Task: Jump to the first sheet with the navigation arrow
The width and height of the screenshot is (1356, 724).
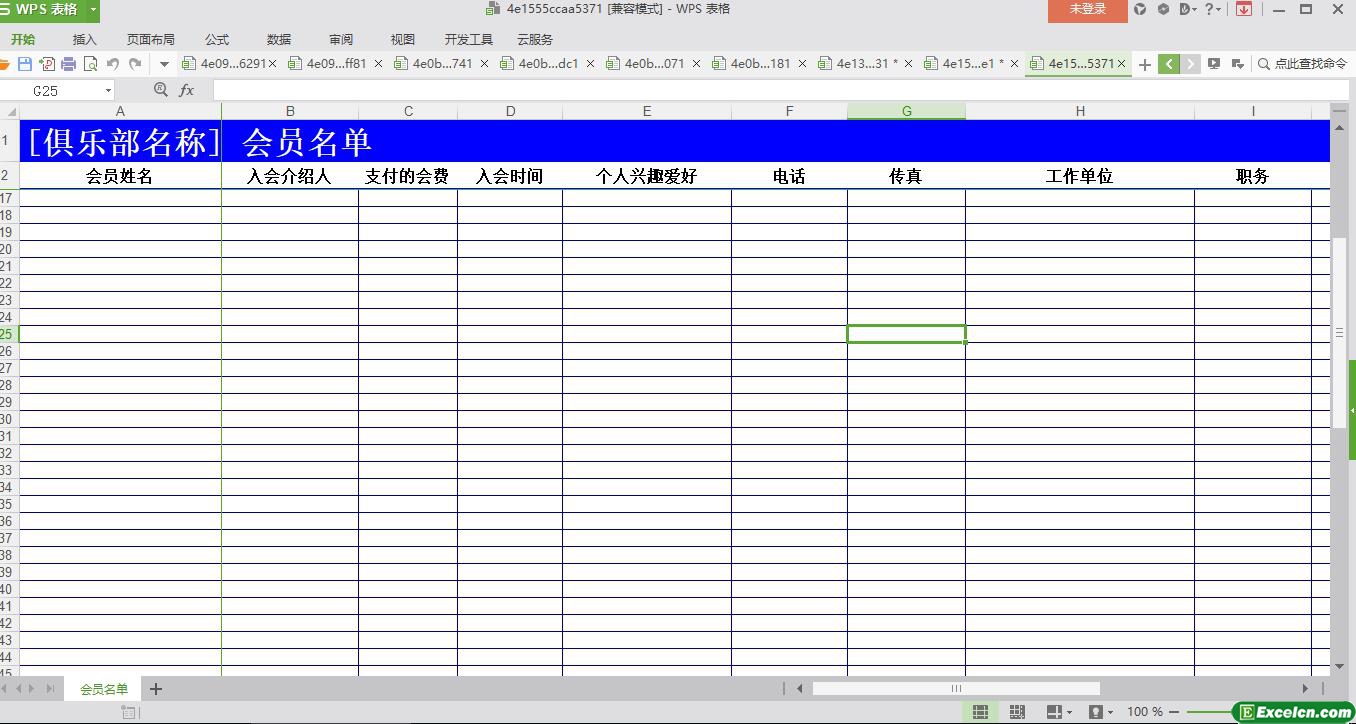Action: click(5, 689)
